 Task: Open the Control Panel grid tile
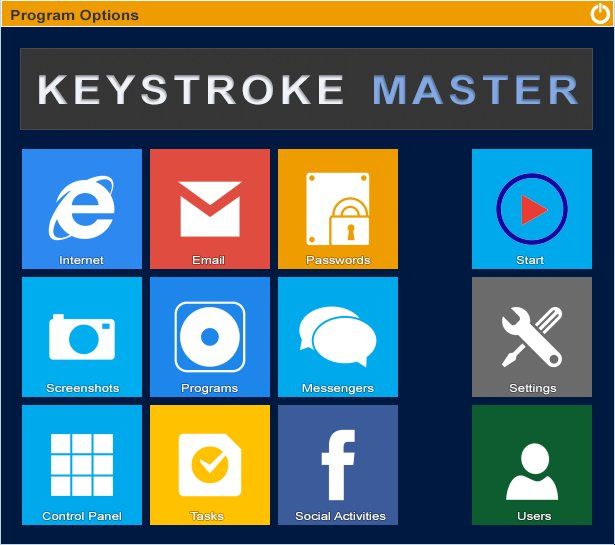pyautogui.click(x=82, y=465)
